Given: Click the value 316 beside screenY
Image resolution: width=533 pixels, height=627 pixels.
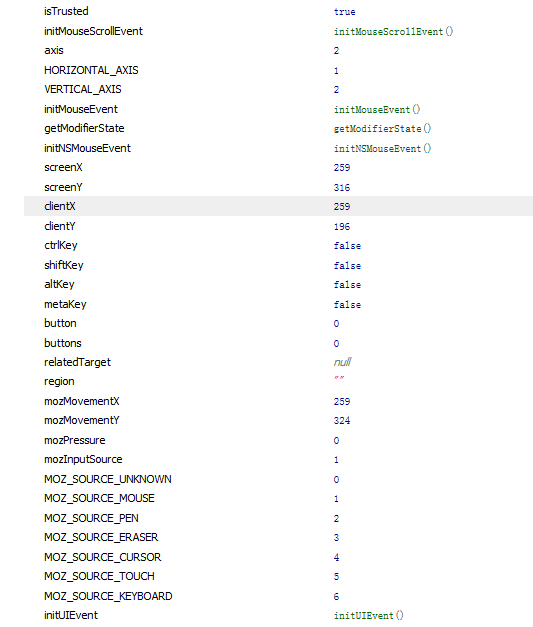Looking at the screenshot, I should tap(342, 188).
